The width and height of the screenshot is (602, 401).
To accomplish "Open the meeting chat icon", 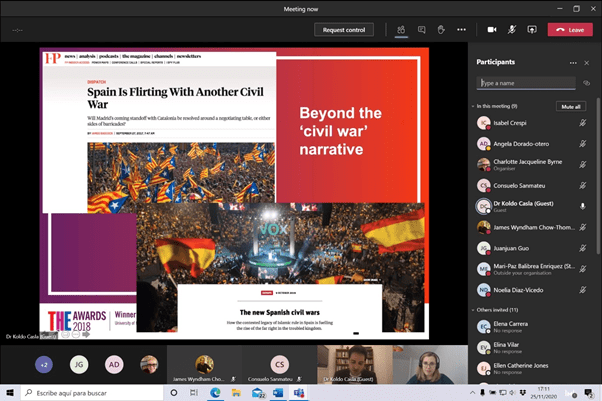I will coord(421,30).
